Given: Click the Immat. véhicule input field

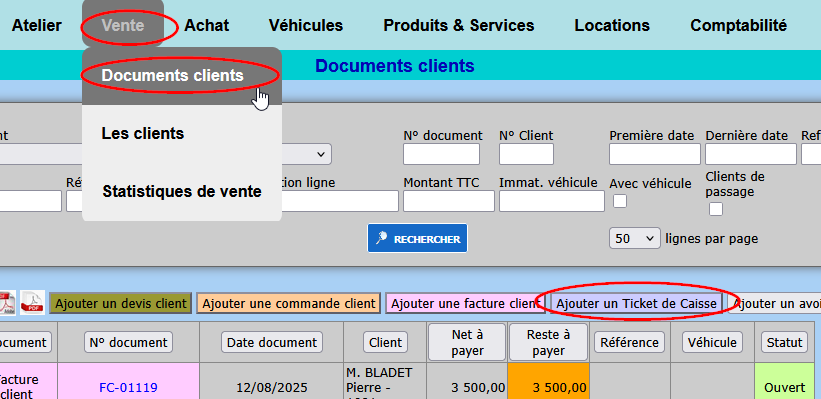Looking at the screenshot, I should tap(552, 201).
